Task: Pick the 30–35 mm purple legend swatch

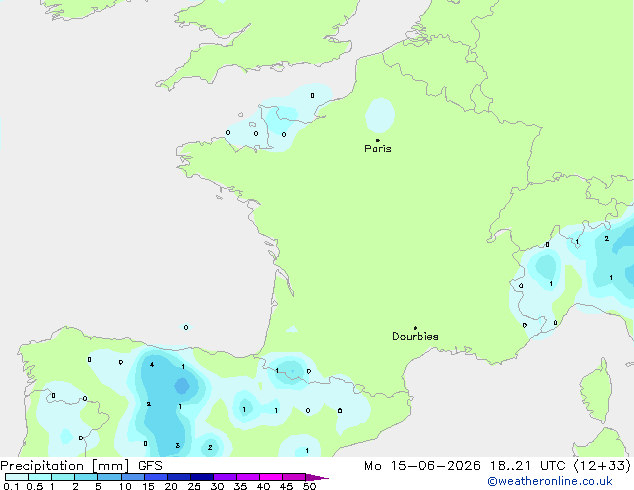Action: coord(225,477)
